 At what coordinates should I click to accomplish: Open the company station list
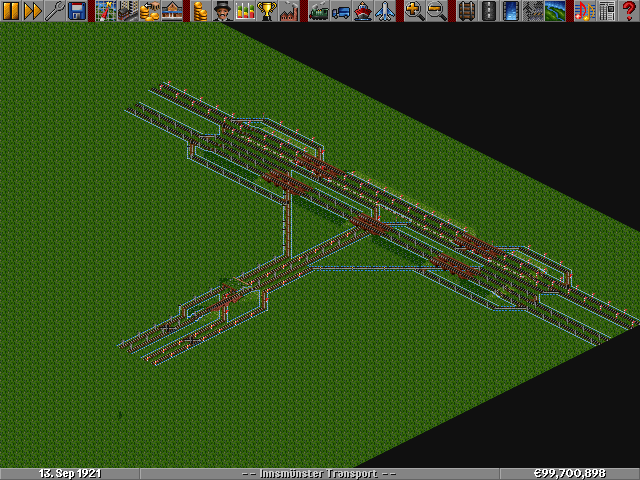coord(171,11)
